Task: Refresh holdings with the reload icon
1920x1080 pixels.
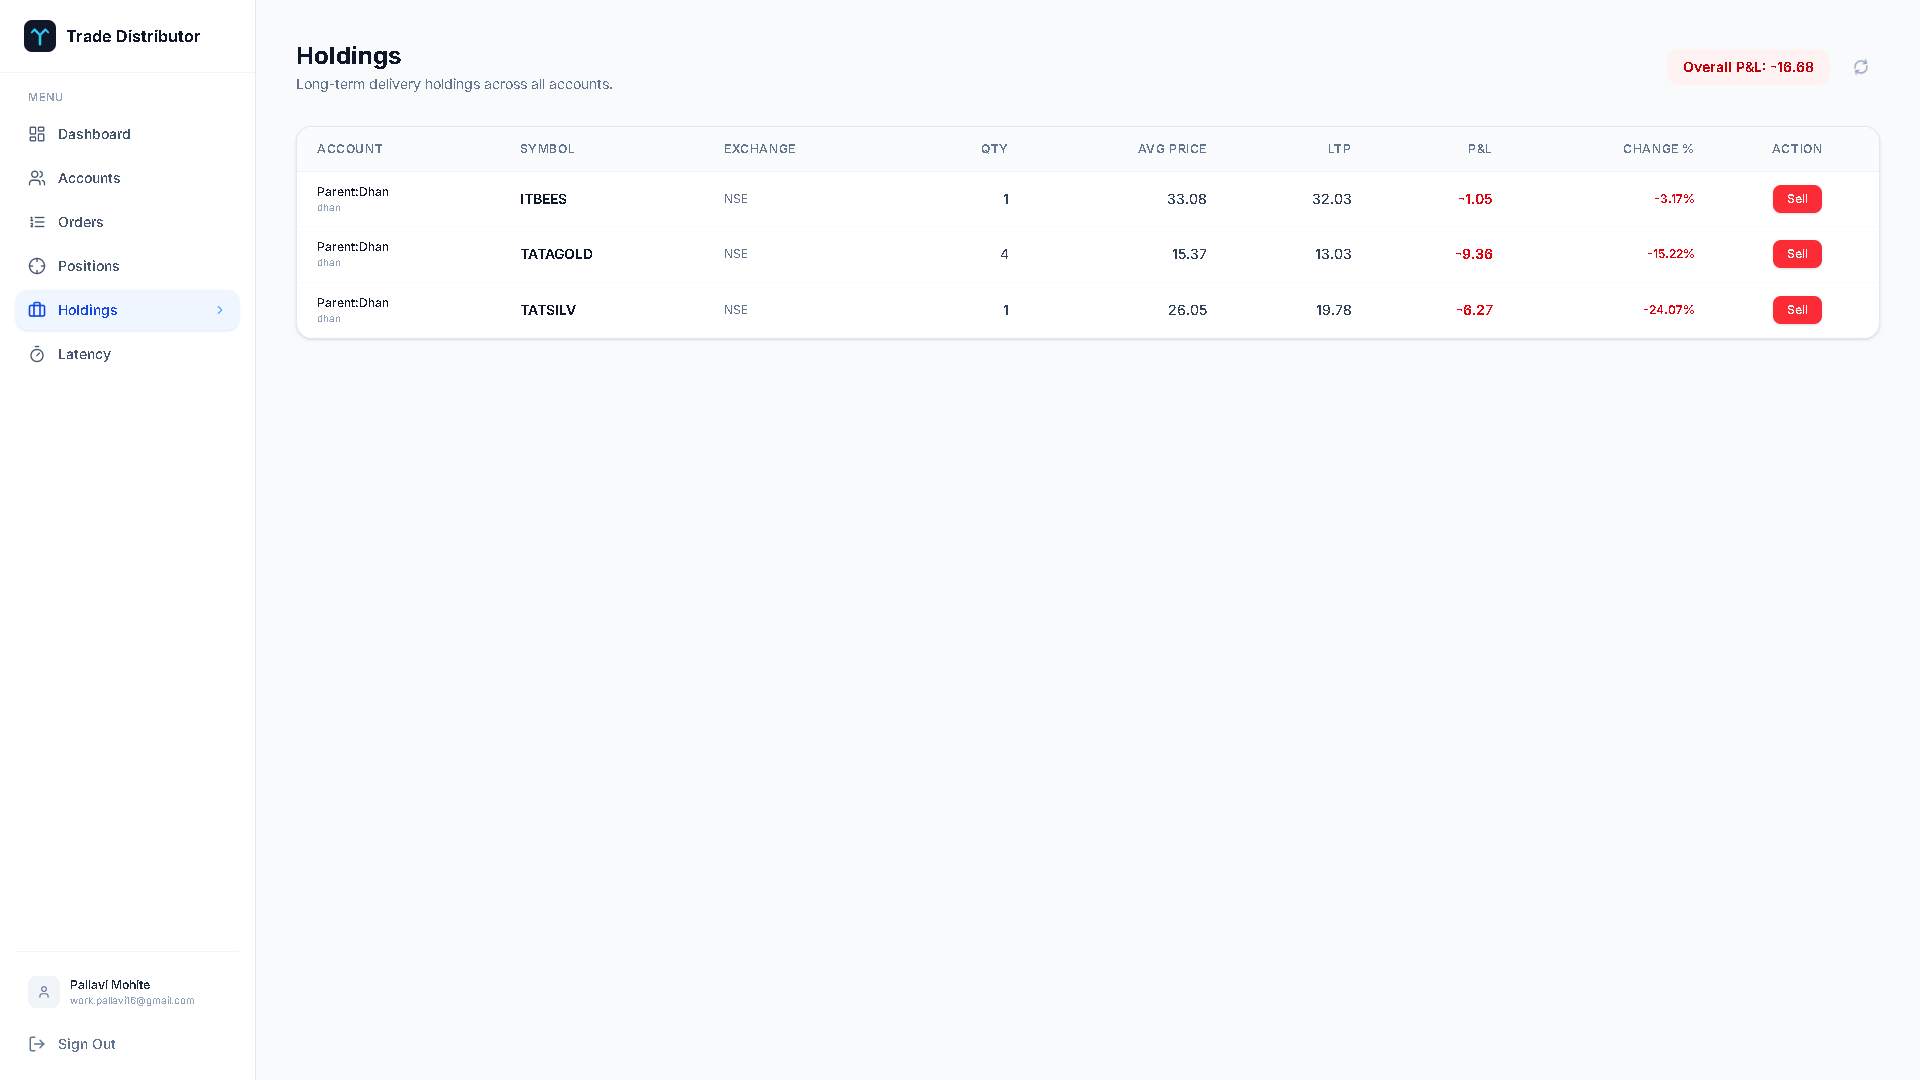Action: coord(1860,67)
